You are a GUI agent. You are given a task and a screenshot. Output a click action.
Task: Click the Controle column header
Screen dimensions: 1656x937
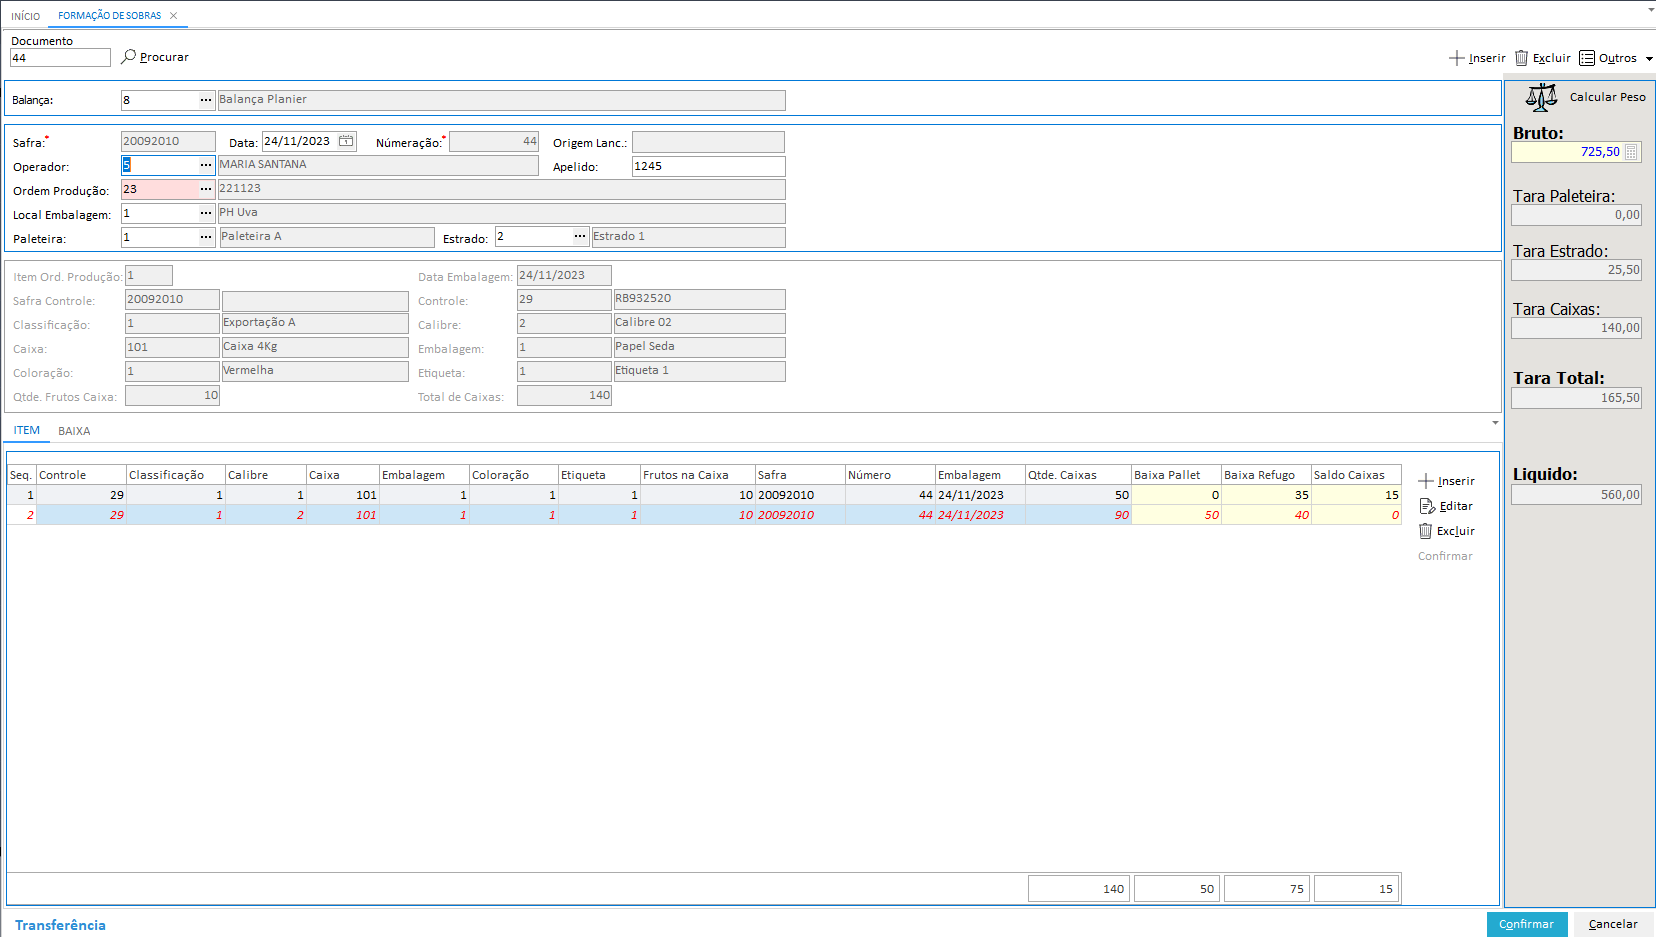81,475
